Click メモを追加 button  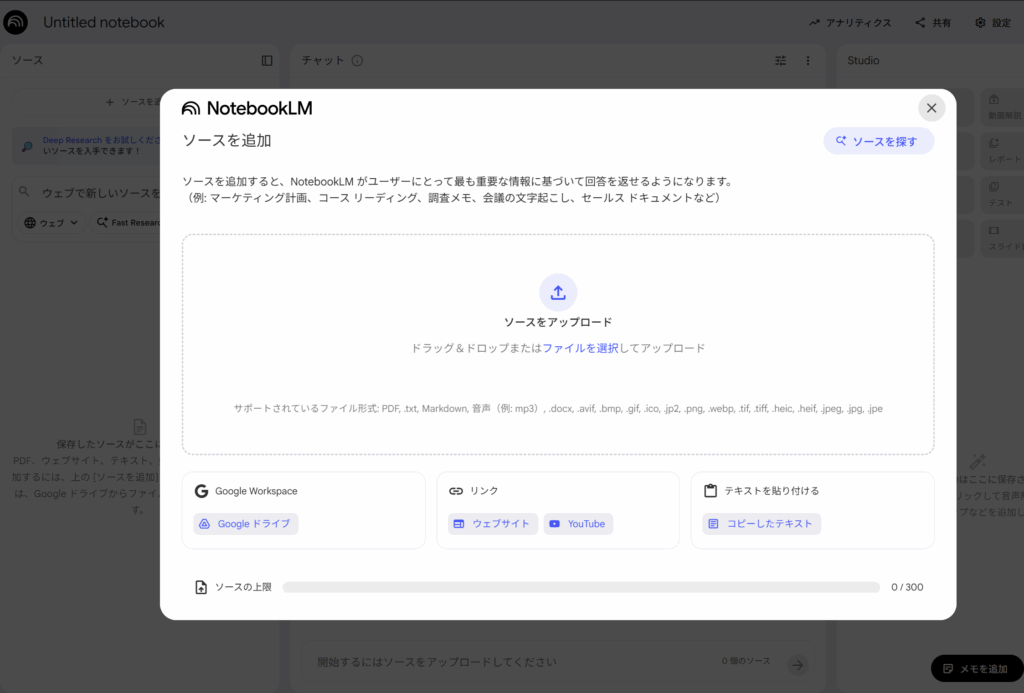tap(973, 668)
